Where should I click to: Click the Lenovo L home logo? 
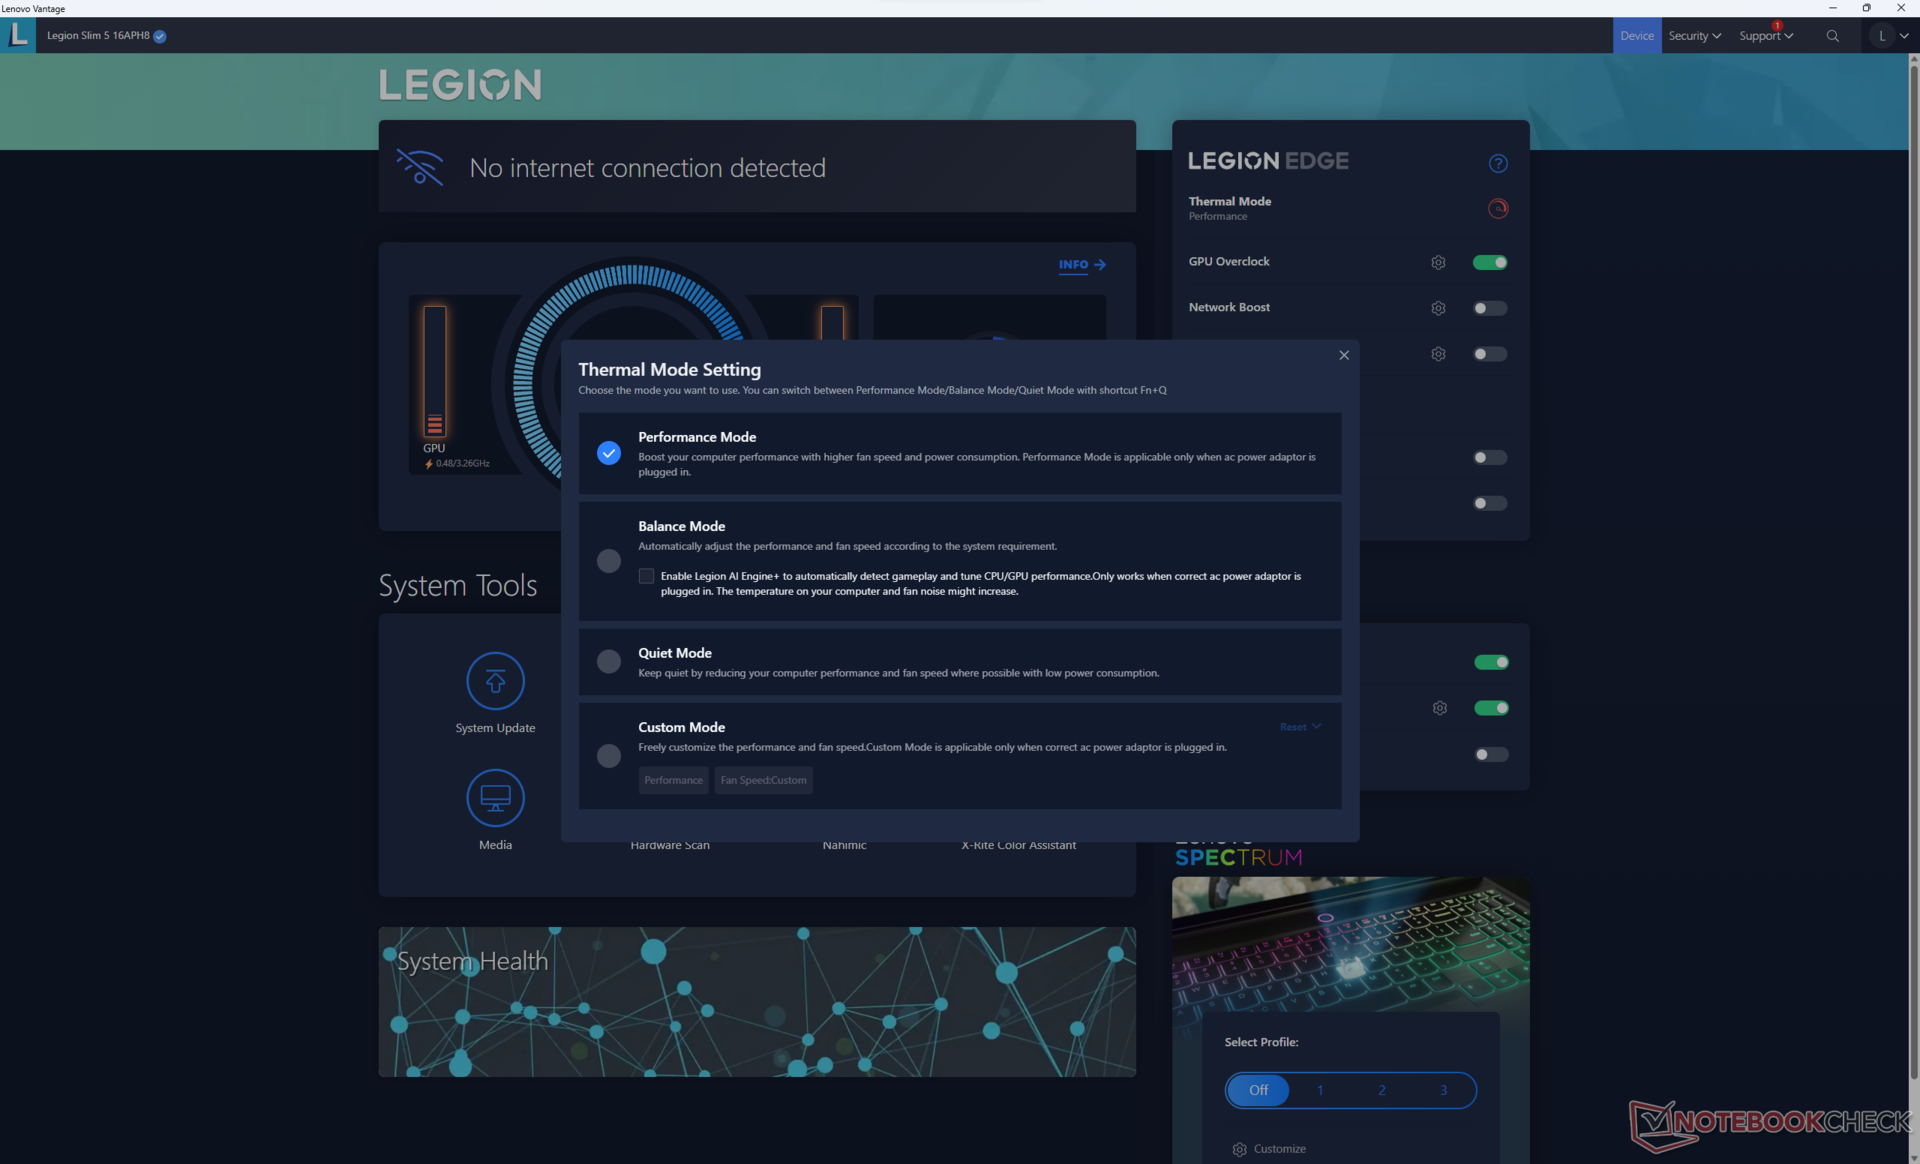18,36
